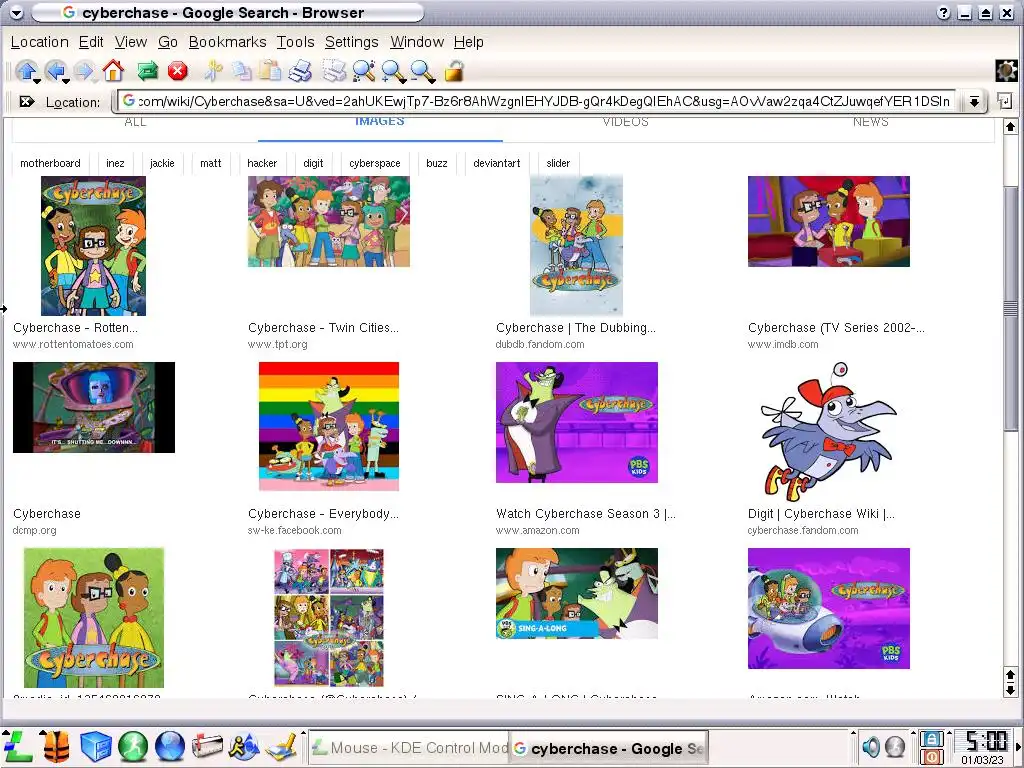Open the Help menu
This screenshot has width=1024, height=768.
tap(468, 42)
